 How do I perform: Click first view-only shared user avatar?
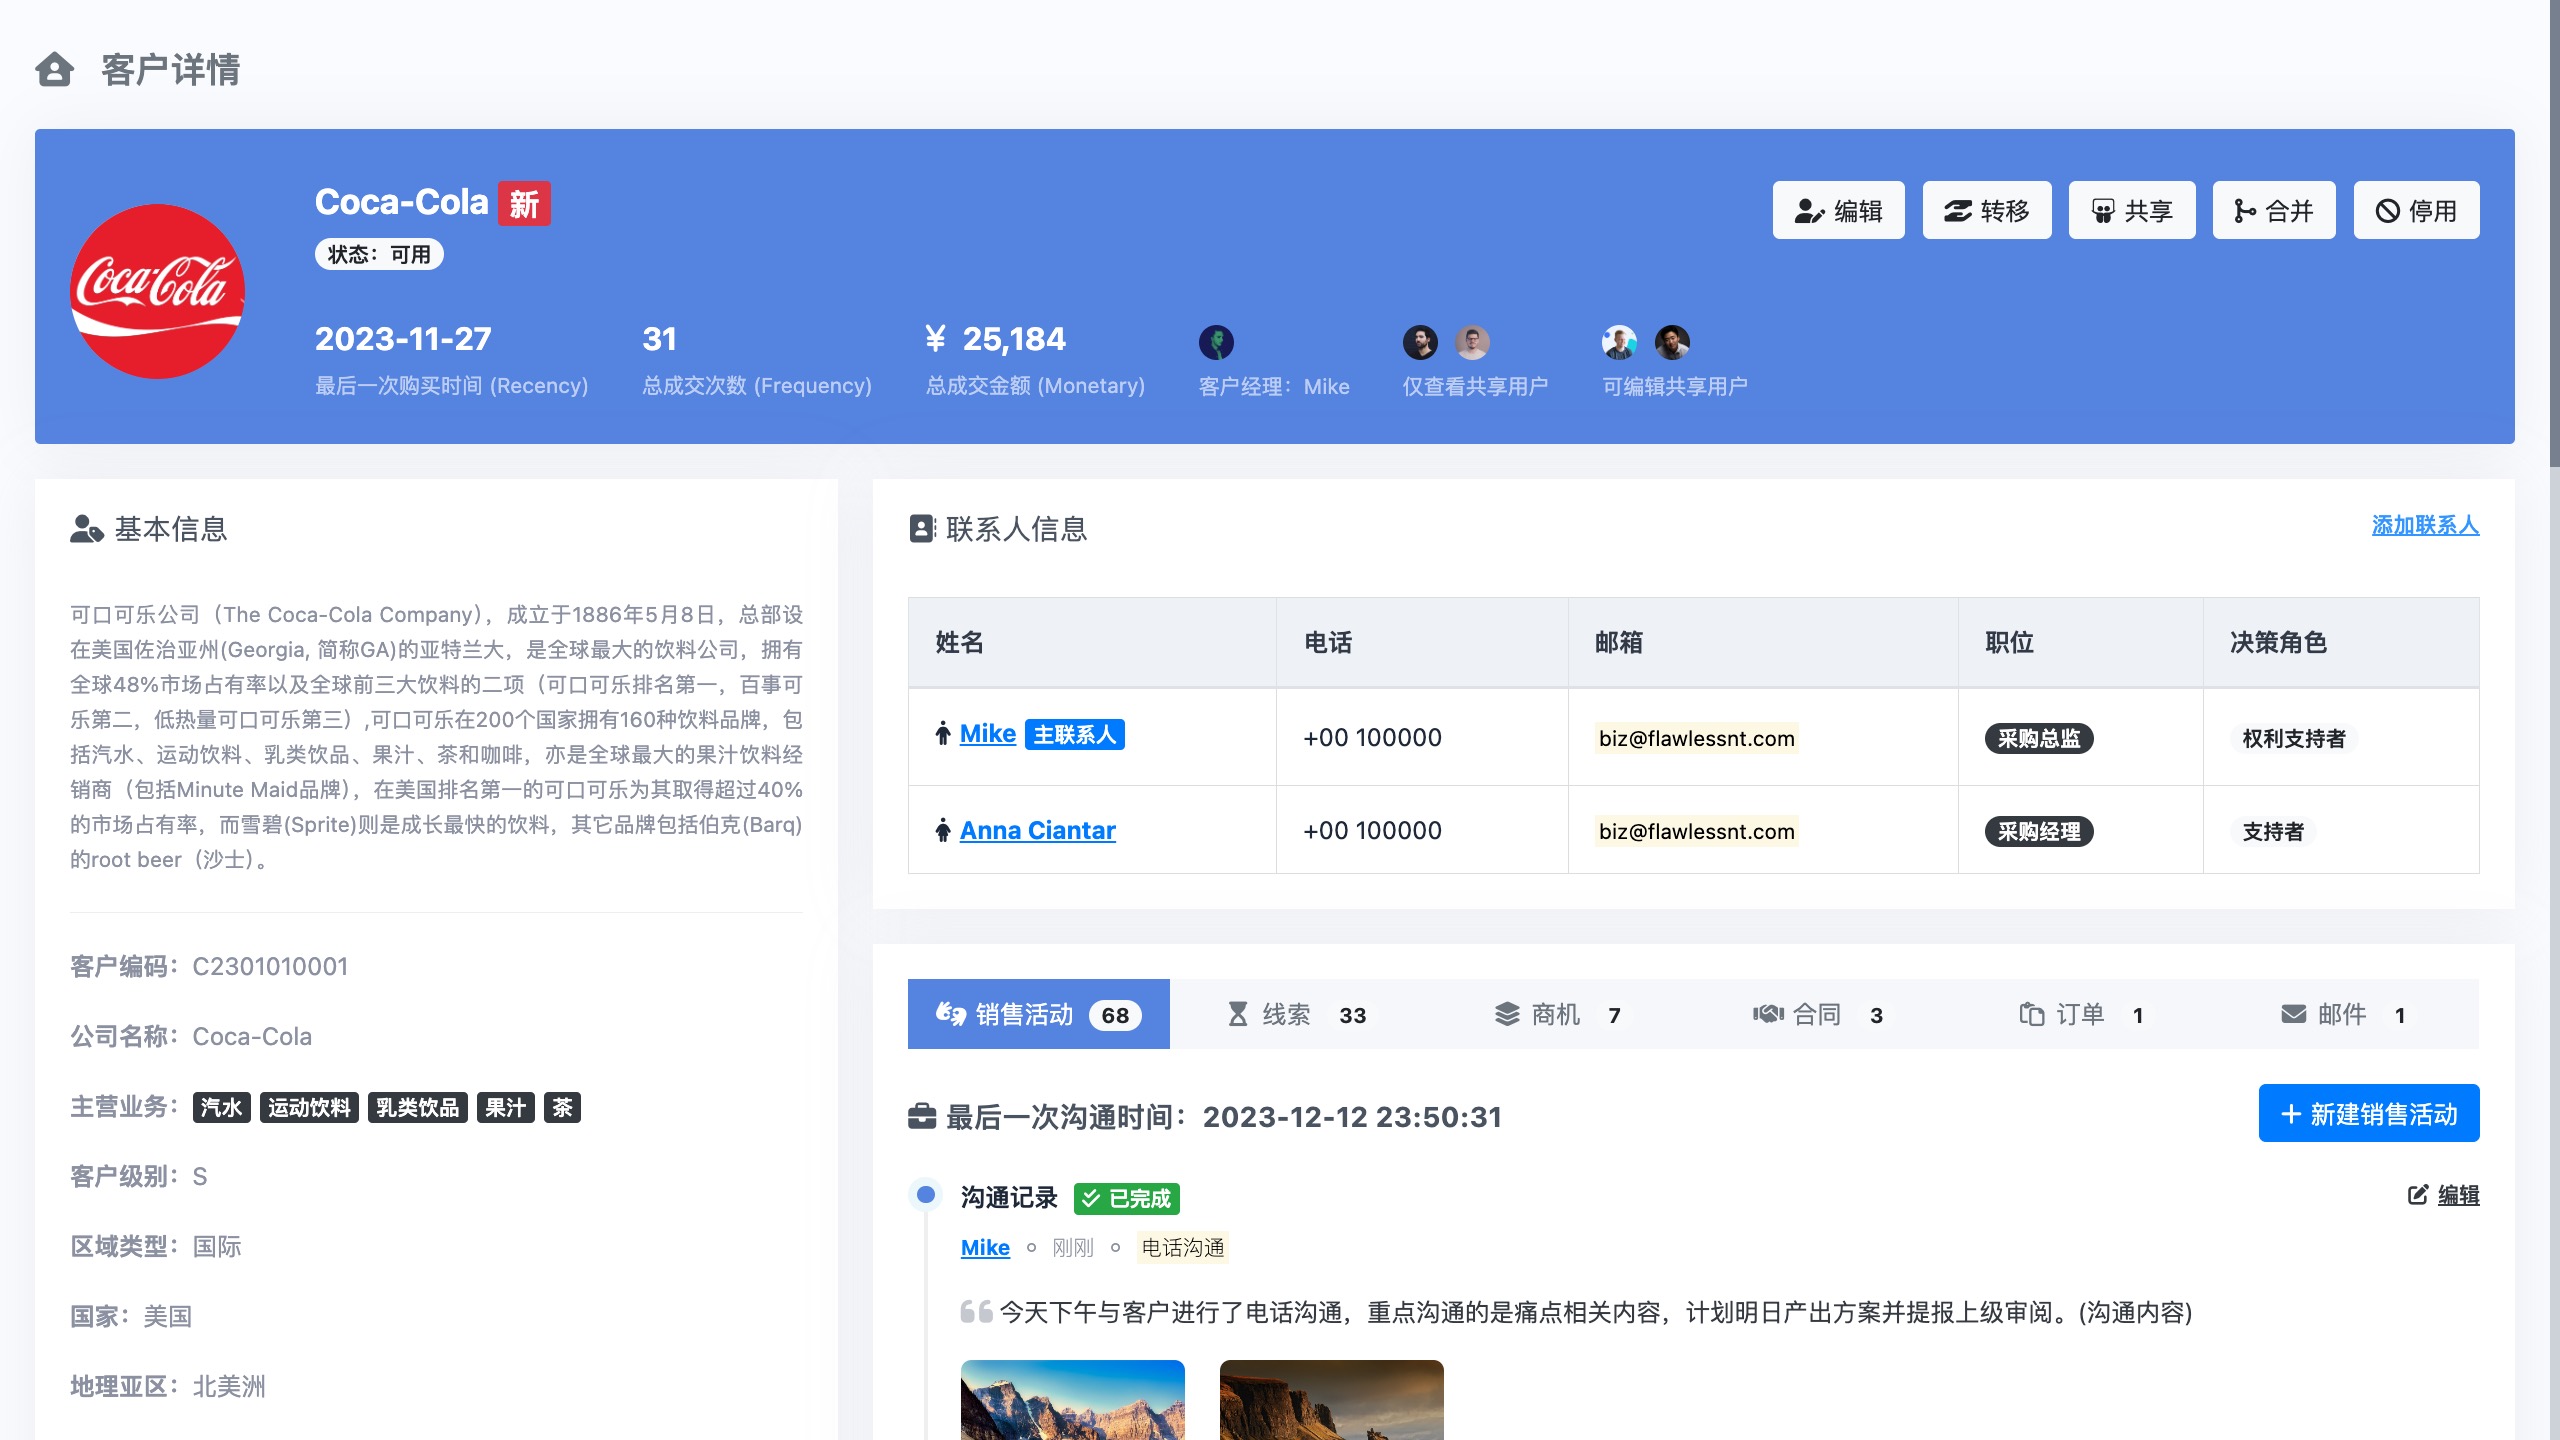pos(1420,342)
